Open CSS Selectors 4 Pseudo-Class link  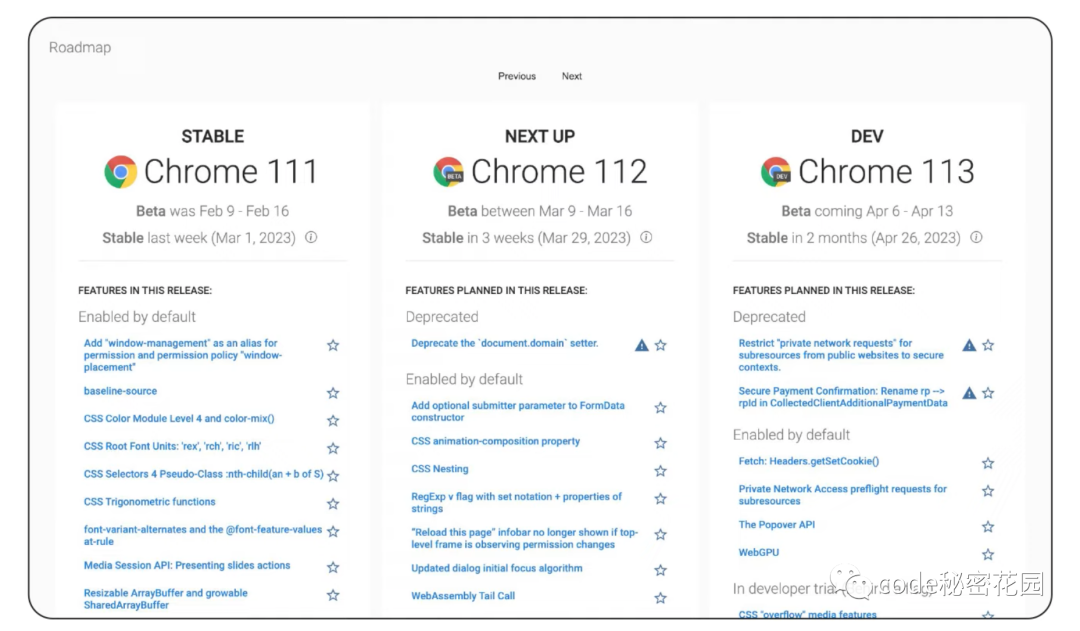203,474
